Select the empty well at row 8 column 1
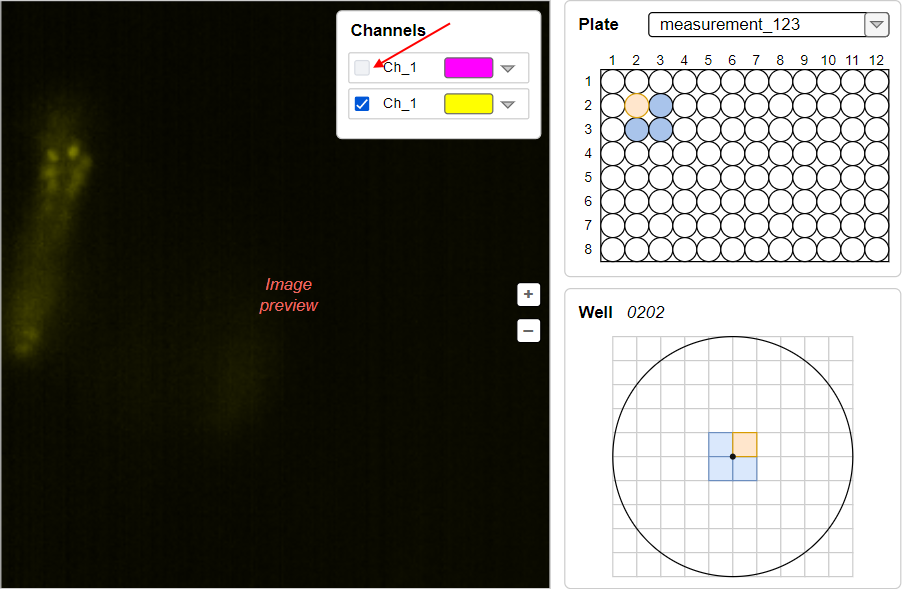 tap(612, 249)
